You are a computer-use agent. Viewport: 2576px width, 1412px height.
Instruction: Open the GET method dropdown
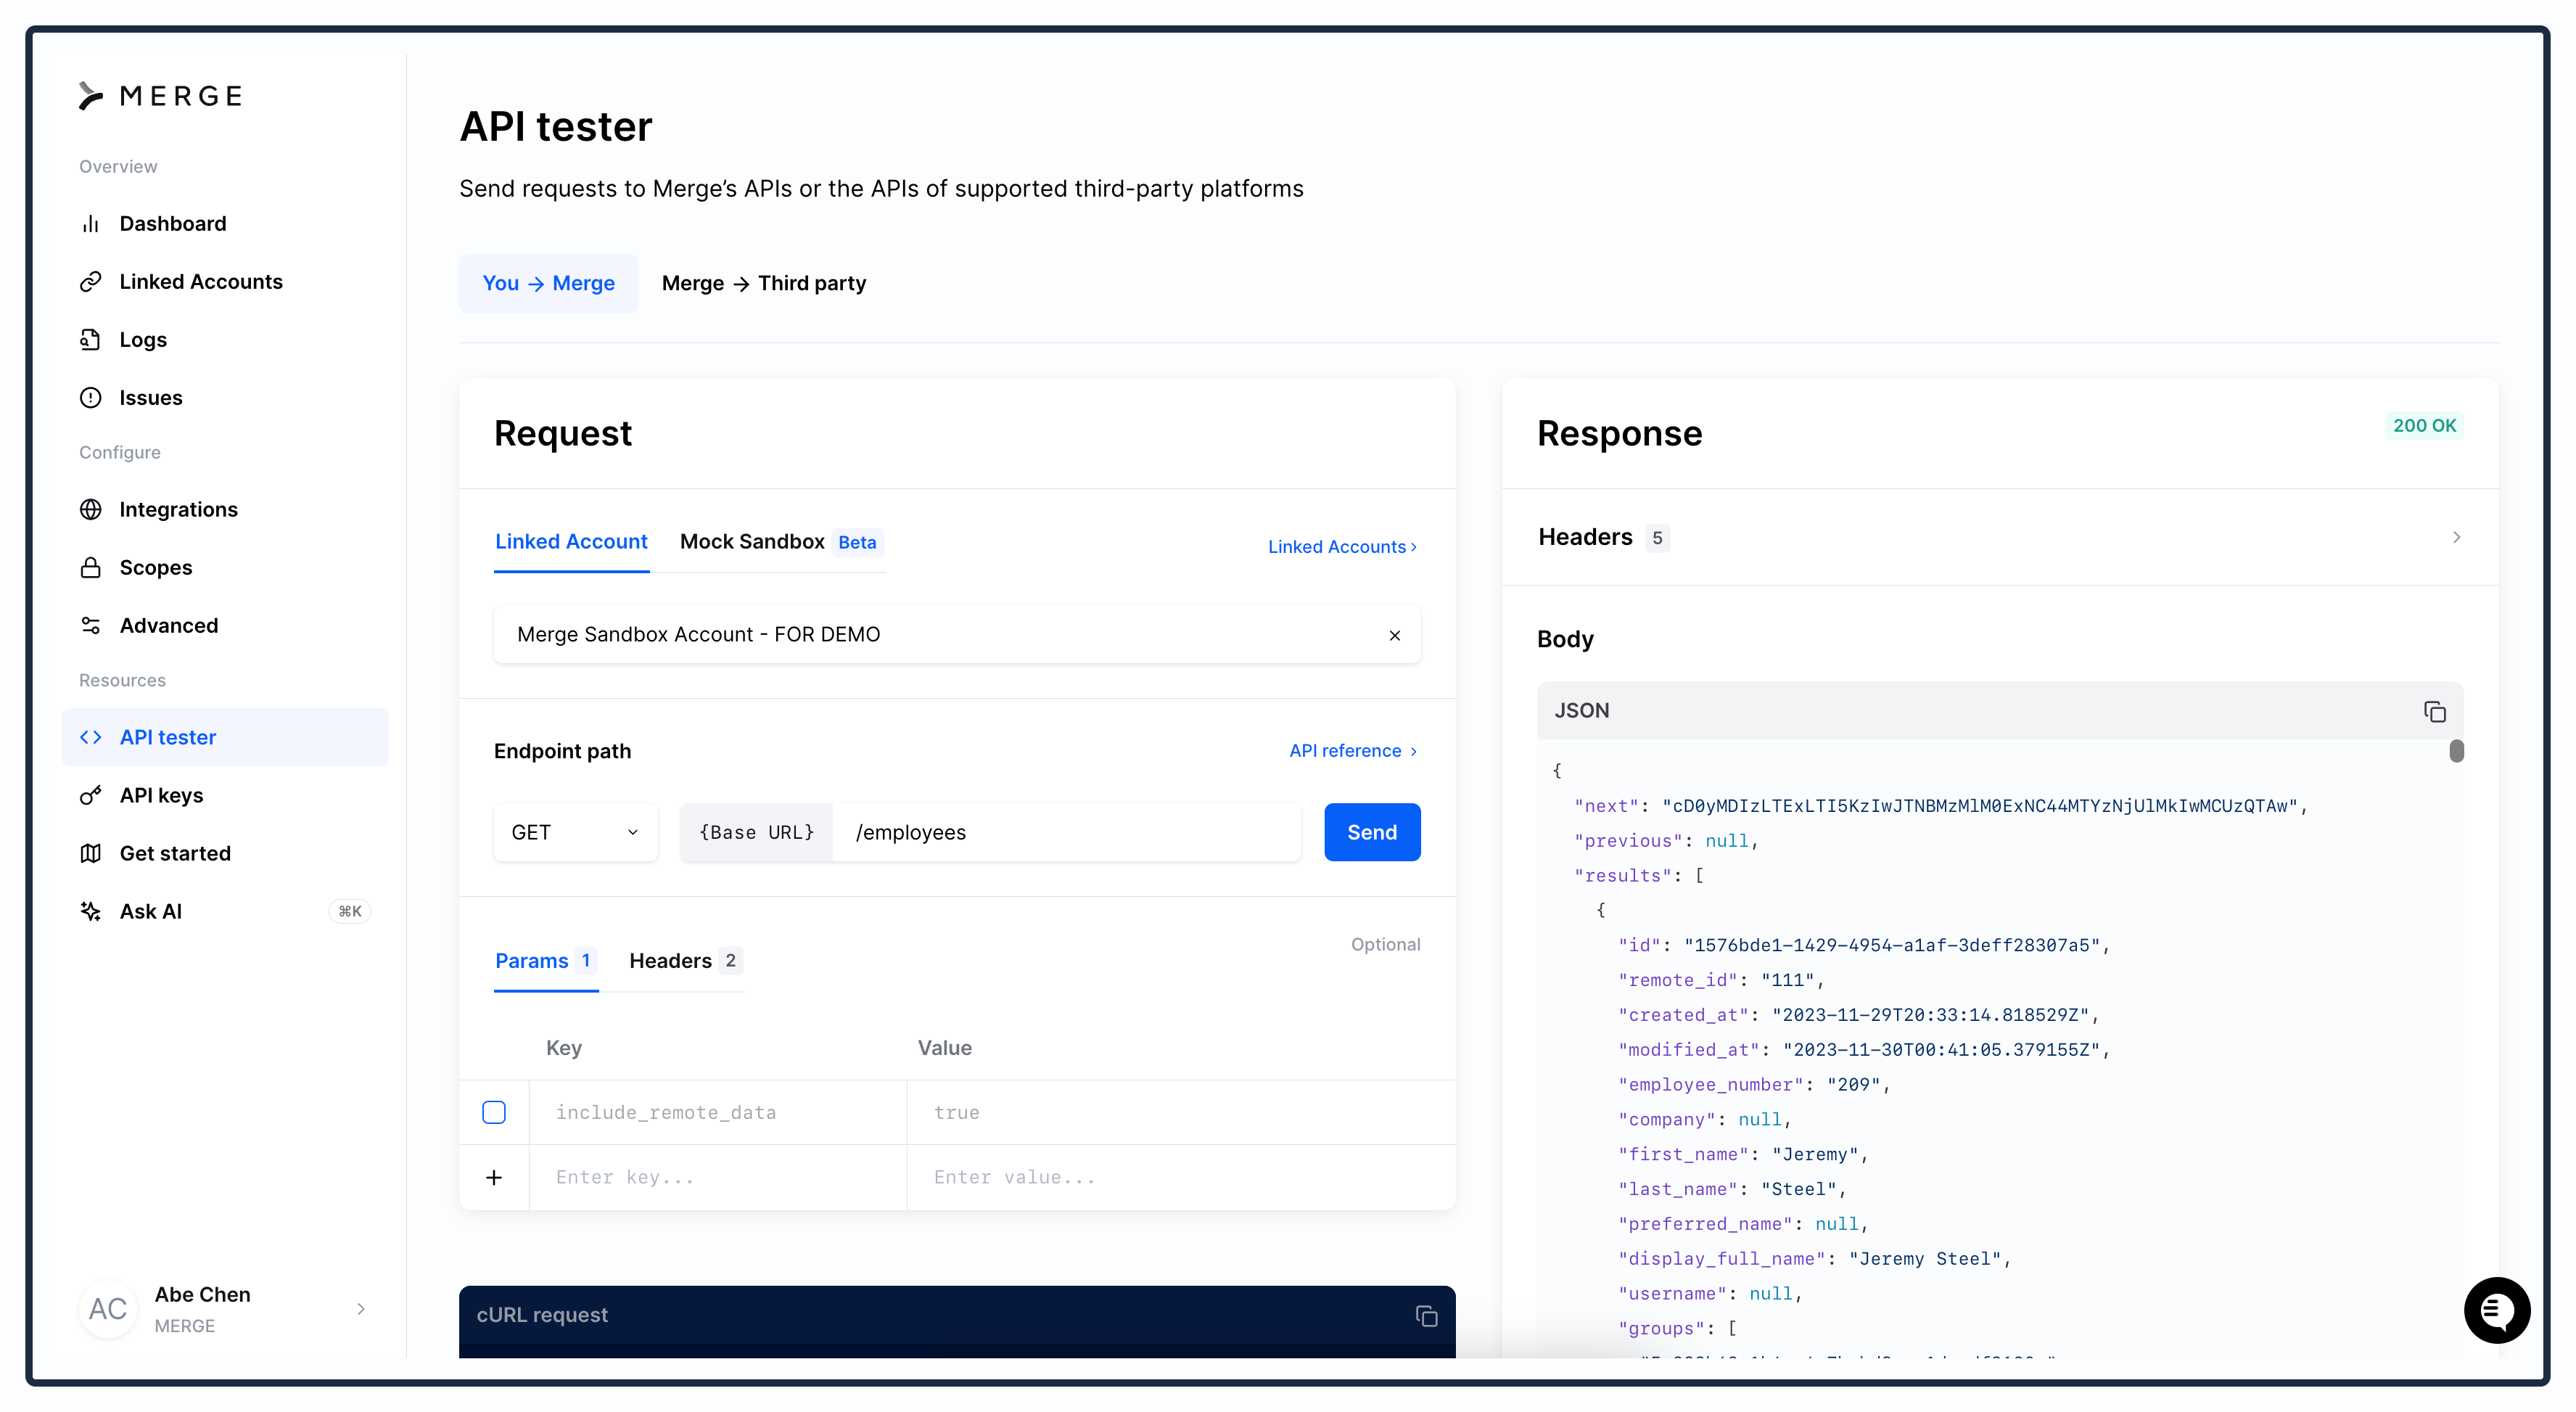(x=576, y=833)
